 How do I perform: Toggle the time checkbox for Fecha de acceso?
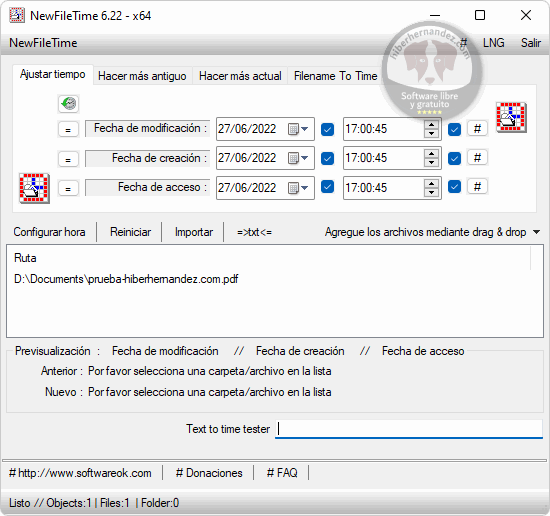454,187
